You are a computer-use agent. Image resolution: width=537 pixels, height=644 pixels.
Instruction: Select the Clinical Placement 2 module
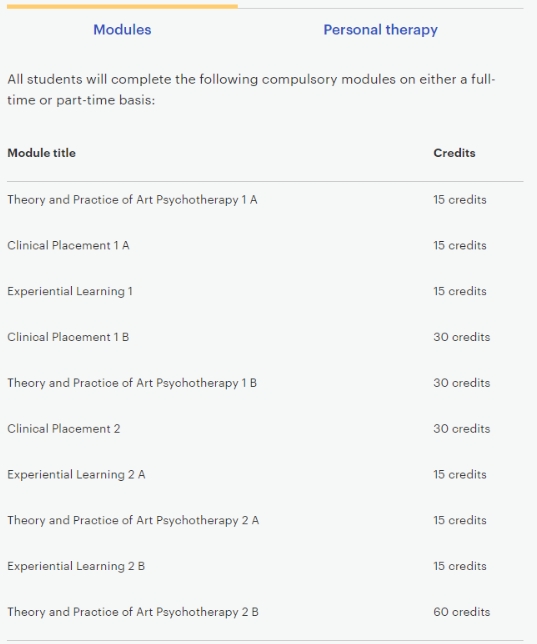[64, 429]
